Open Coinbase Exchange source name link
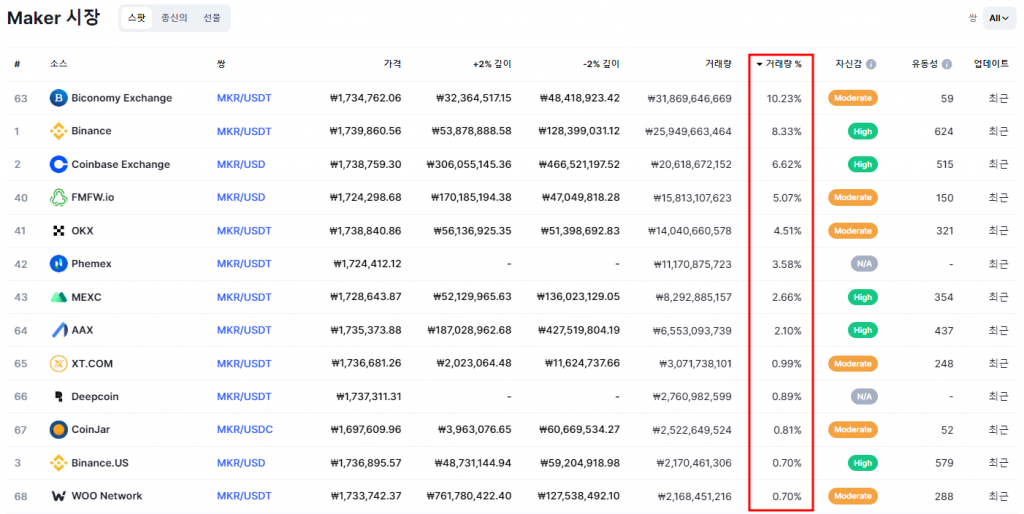Image resolution: width=1024 pixels, height=514 pixels. (x=121, y=165)
